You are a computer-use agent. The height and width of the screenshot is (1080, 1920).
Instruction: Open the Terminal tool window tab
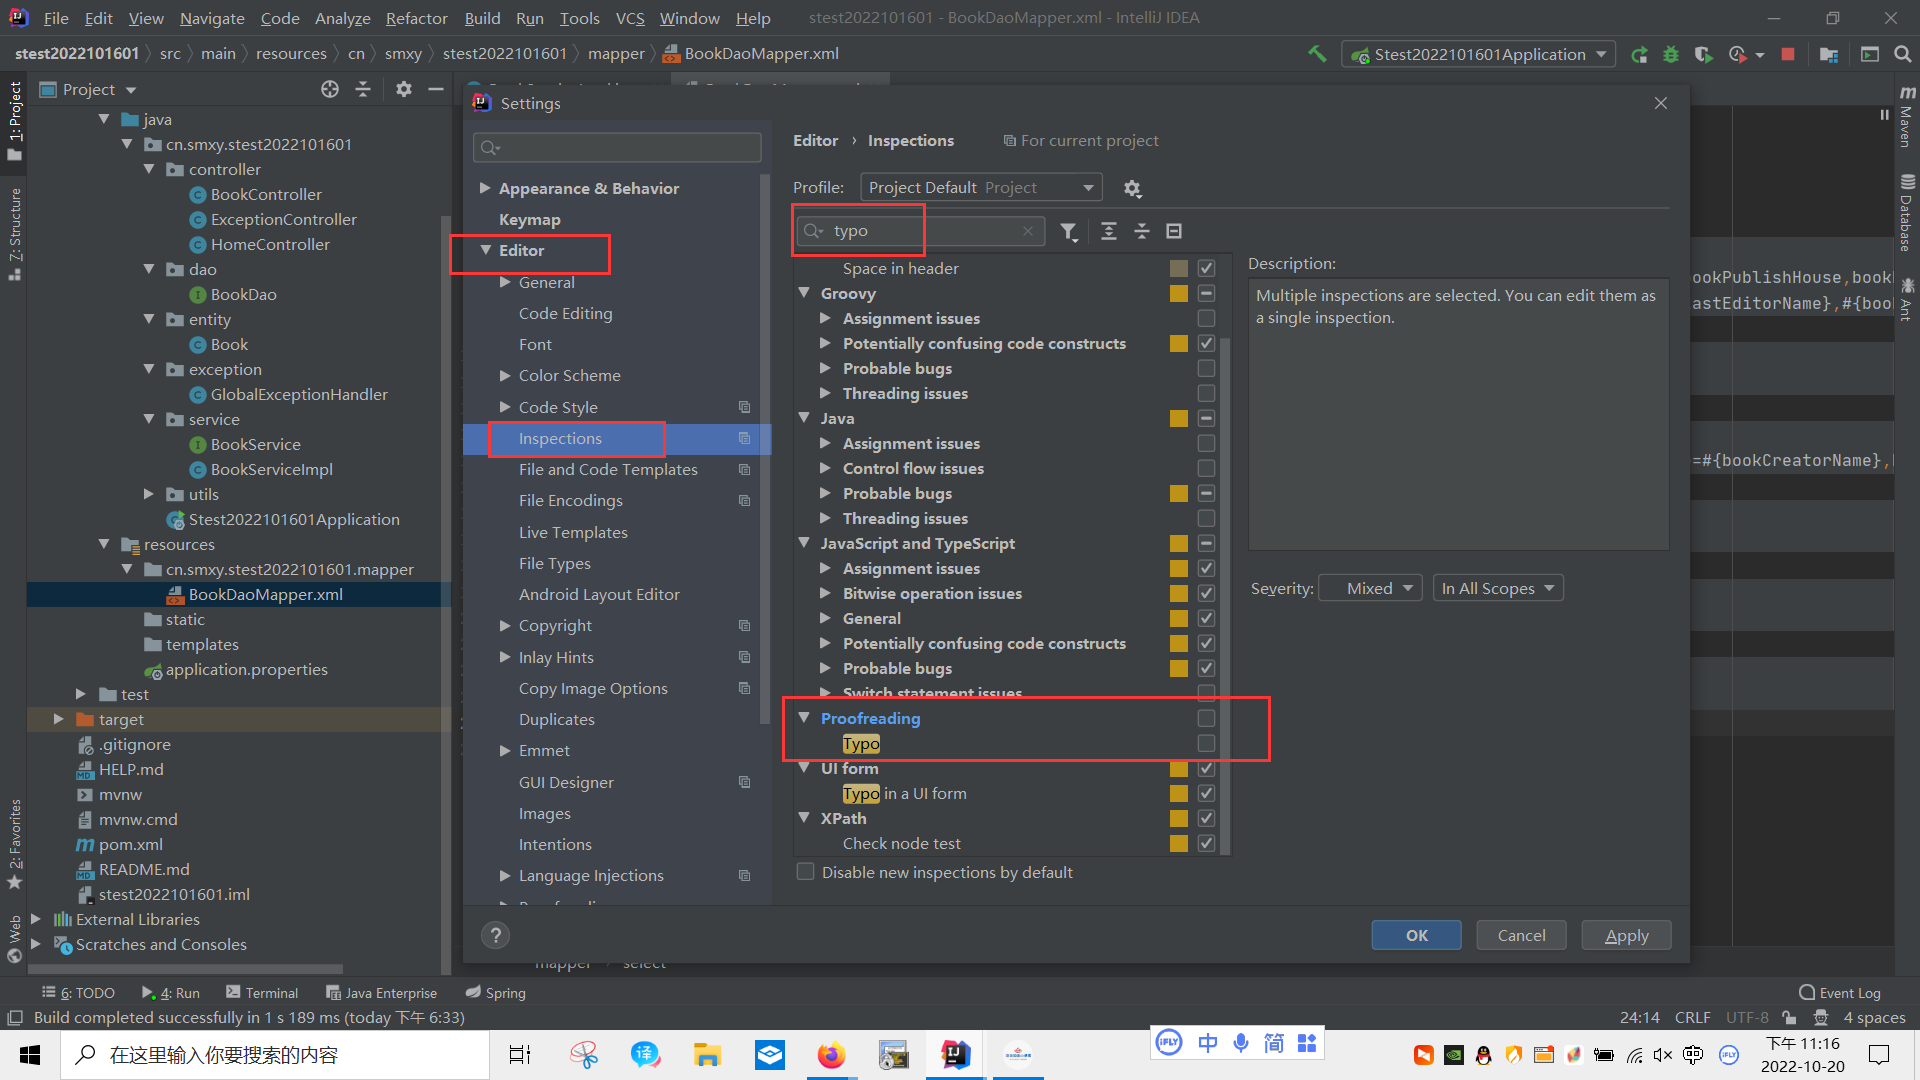(262, 992)
